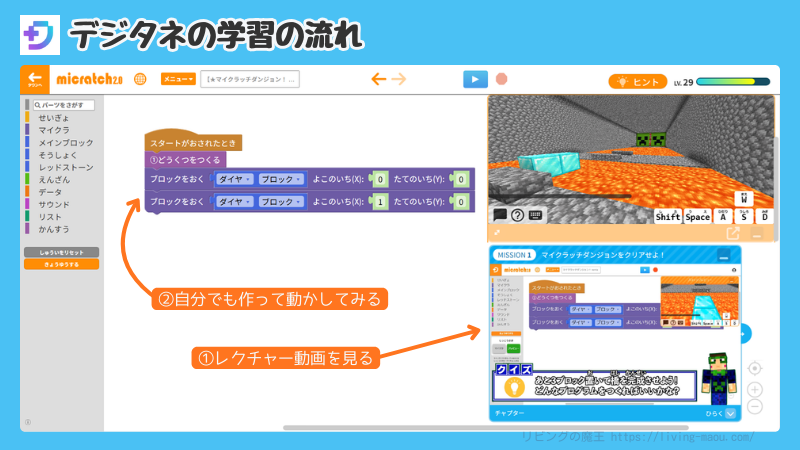Click the orange きょうゆうする button
This screenshot has height=450, width=800.
[x=61, y=265]
